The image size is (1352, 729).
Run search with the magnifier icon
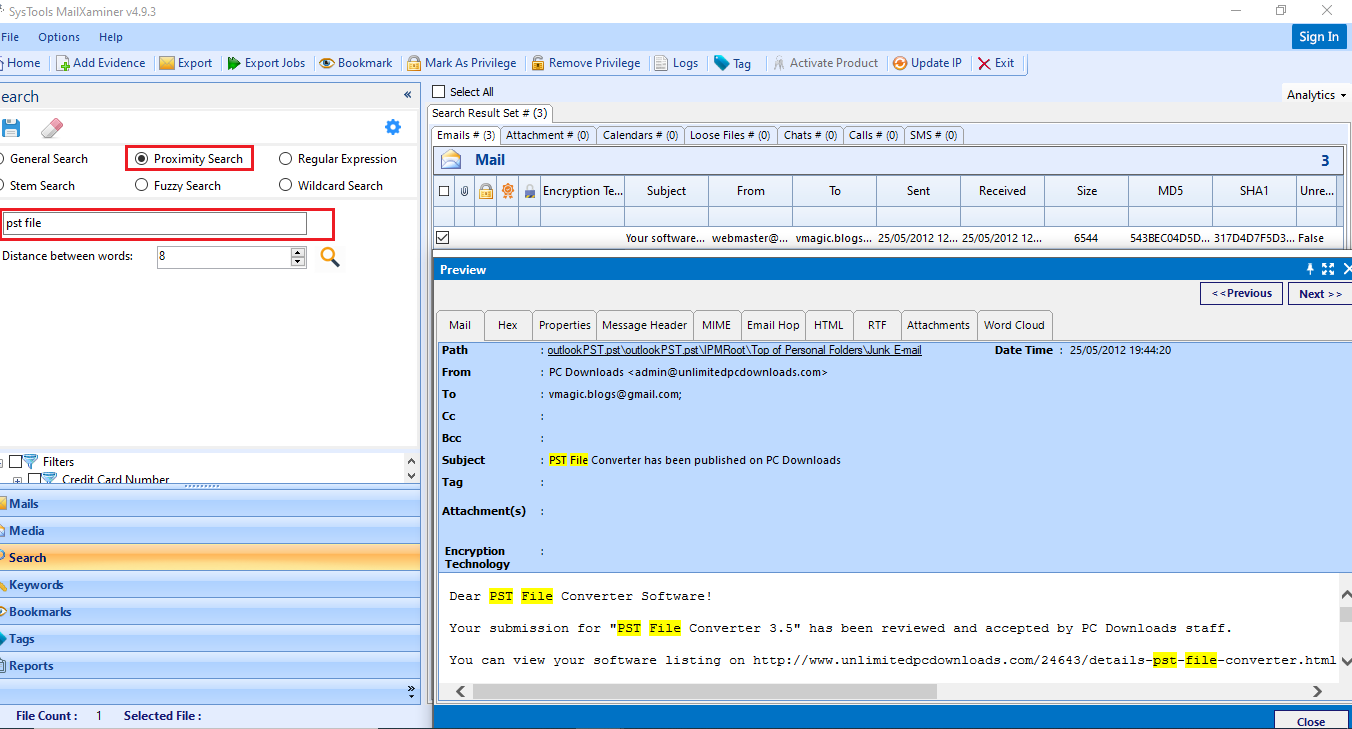[x=329, y=257]
